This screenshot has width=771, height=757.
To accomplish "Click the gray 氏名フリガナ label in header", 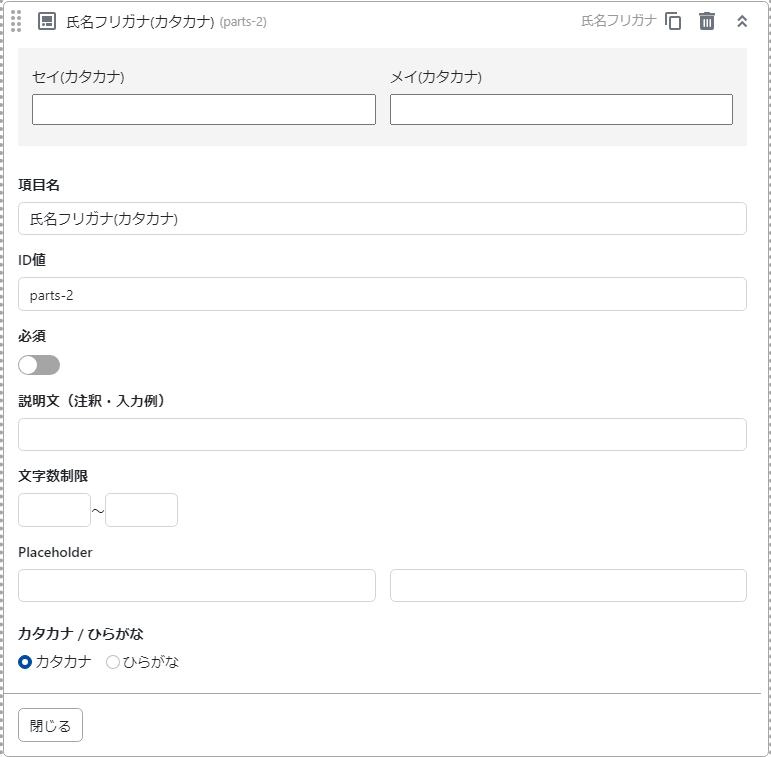I will coord(618,21).
